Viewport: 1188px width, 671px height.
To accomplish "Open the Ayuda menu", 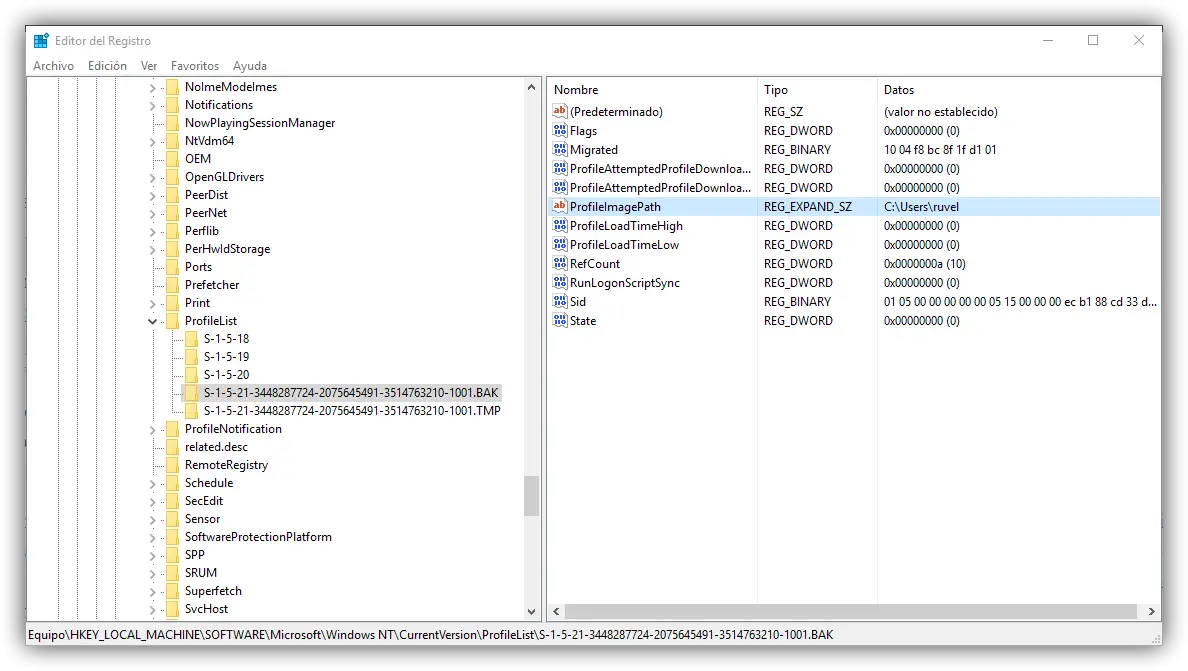I will pyautogui.click(x=249, y=66).
